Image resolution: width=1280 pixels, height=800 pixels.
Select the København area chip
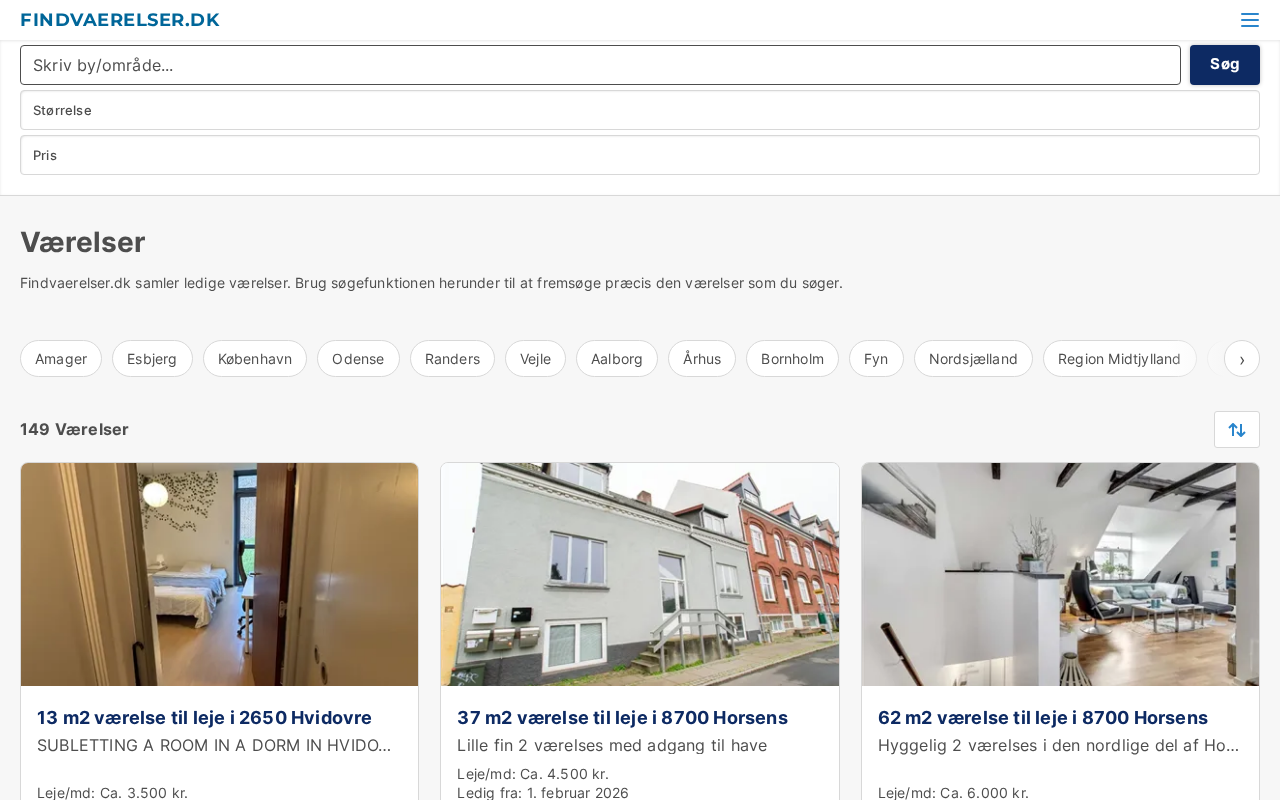point(255,359)
